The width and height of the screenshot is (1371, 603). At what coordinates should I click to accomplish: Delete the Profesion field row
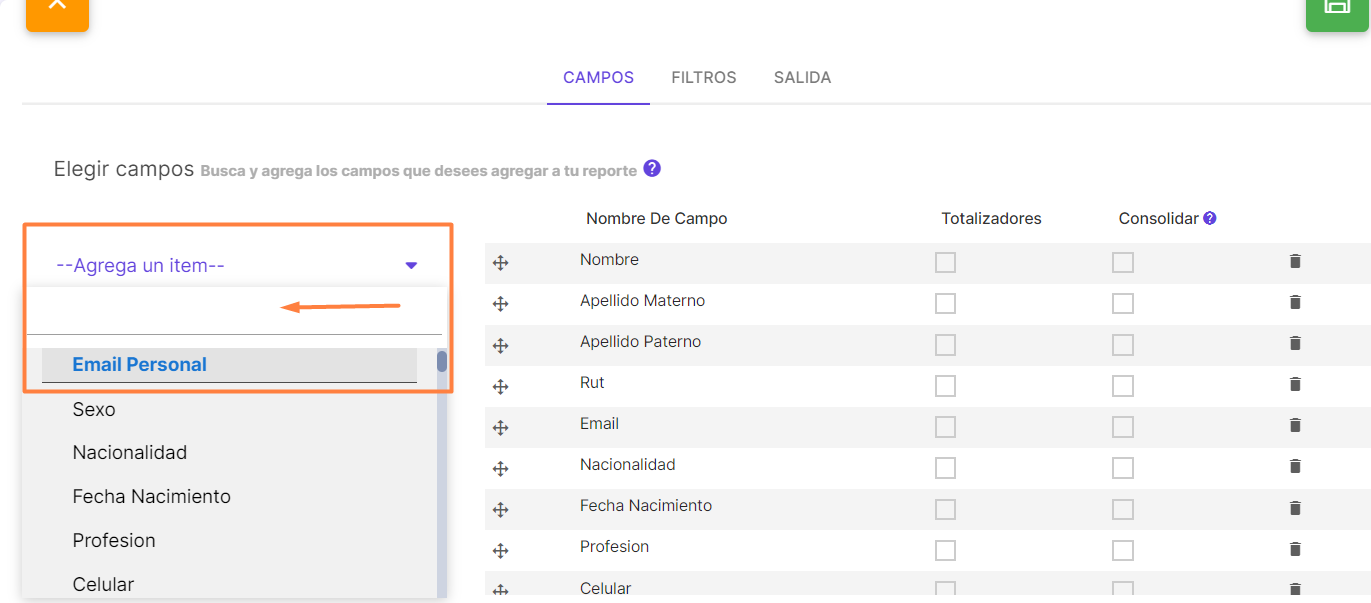point(1295,548)
